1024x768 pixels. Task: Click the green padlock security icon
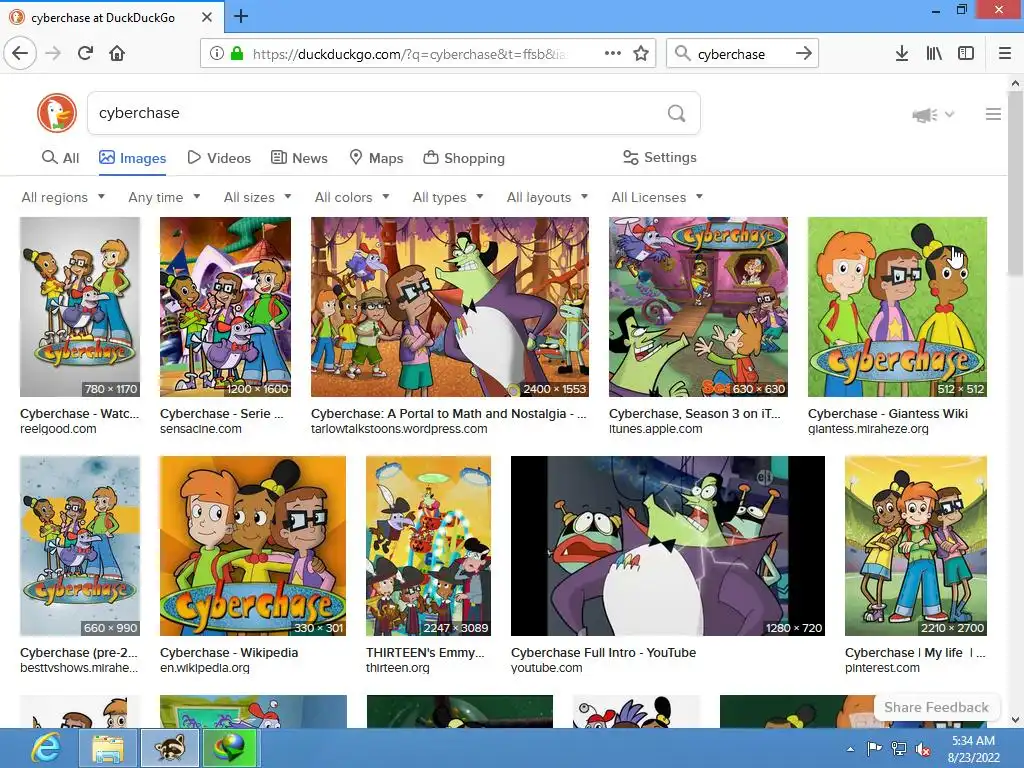237,53
